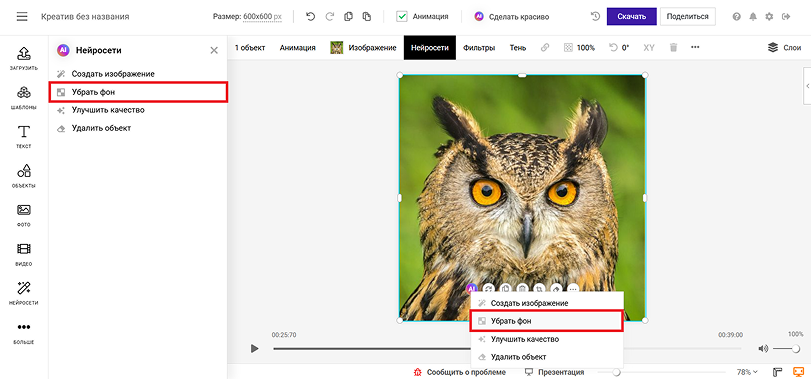The height and width of the screenshot is (379, 811).
Task: Expand the 78% zoom dropdown
Action: coord(747,372)
